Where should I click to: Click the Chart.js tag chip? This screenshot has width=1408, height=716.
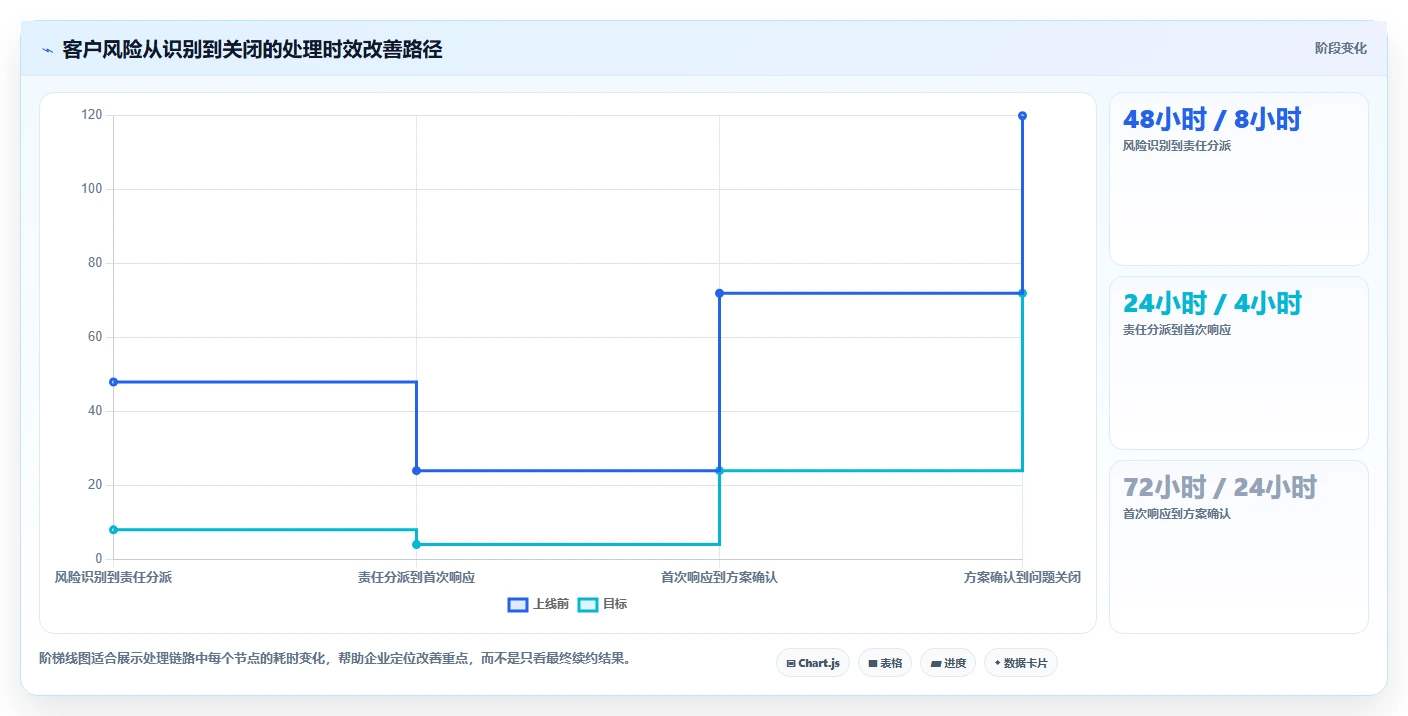click(x=812, y=663)
